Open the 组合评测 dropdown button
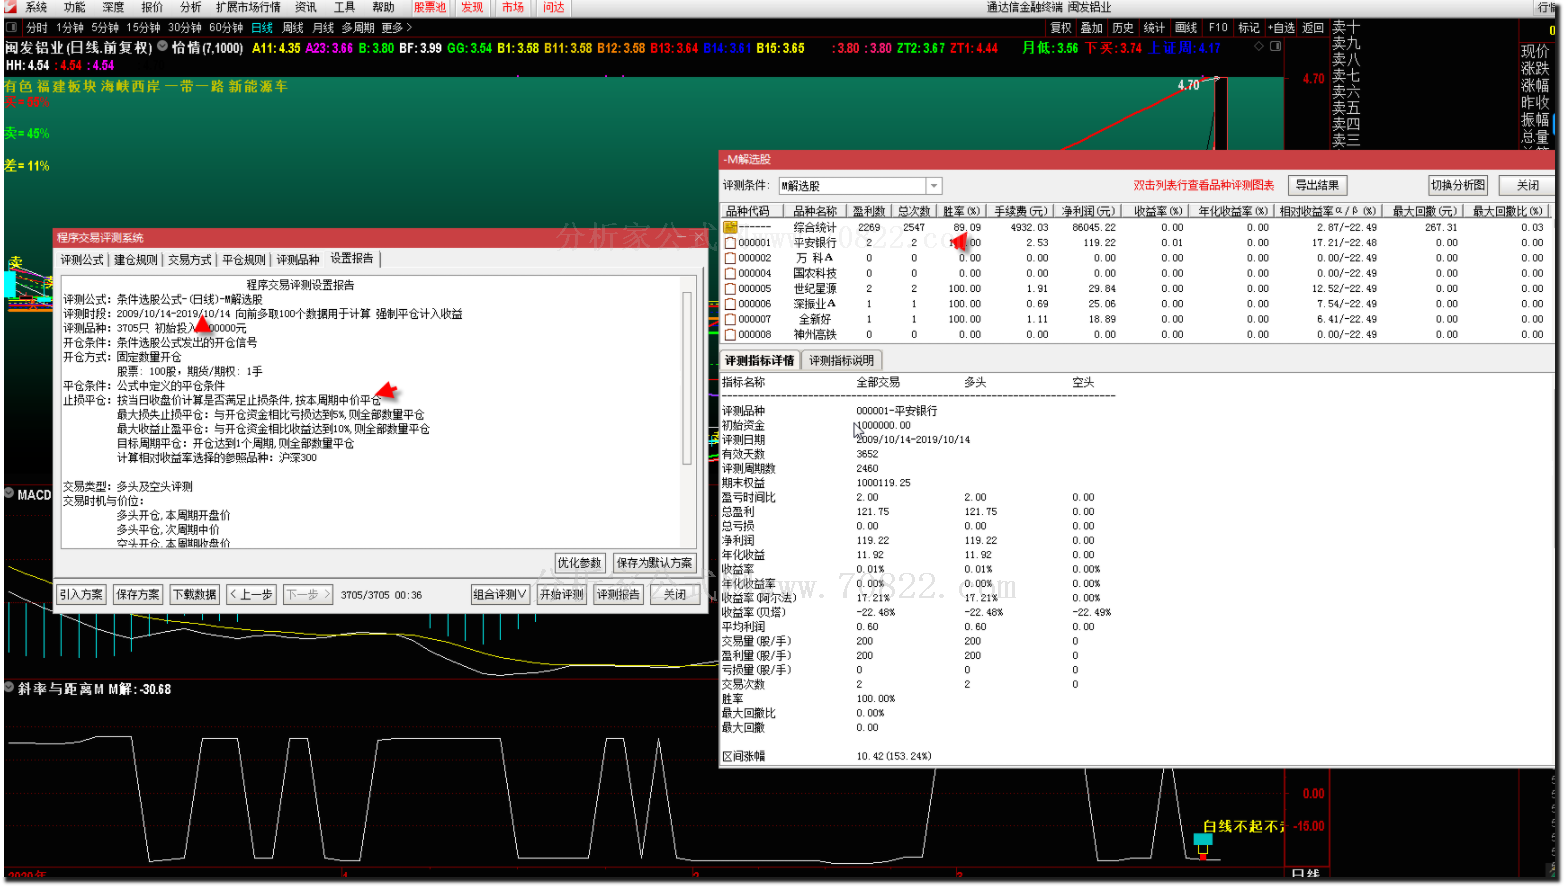 [500, 594]
